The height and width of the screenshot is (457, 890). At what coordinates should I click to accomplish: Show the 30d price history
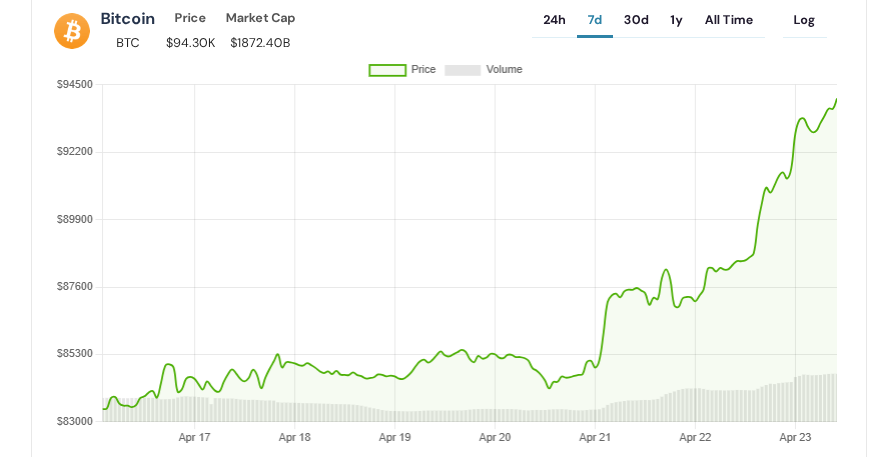[636, 20]
